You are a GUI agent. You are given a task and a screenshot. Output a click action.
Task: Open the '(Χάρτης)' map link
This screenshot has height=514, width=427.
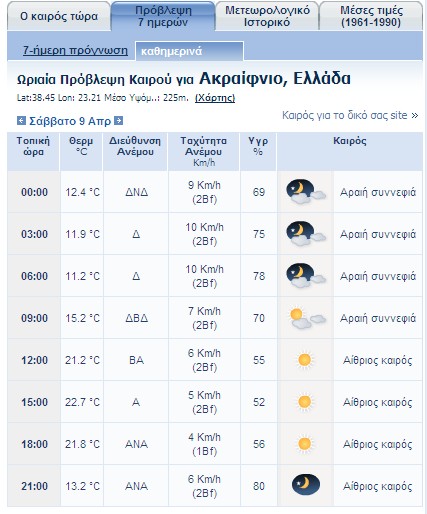click(215, 98)
